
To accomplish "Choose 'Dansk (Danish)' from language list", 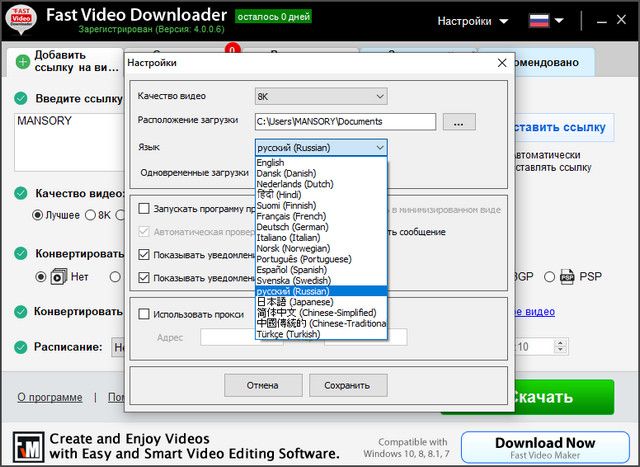I will tap(321, 173).
